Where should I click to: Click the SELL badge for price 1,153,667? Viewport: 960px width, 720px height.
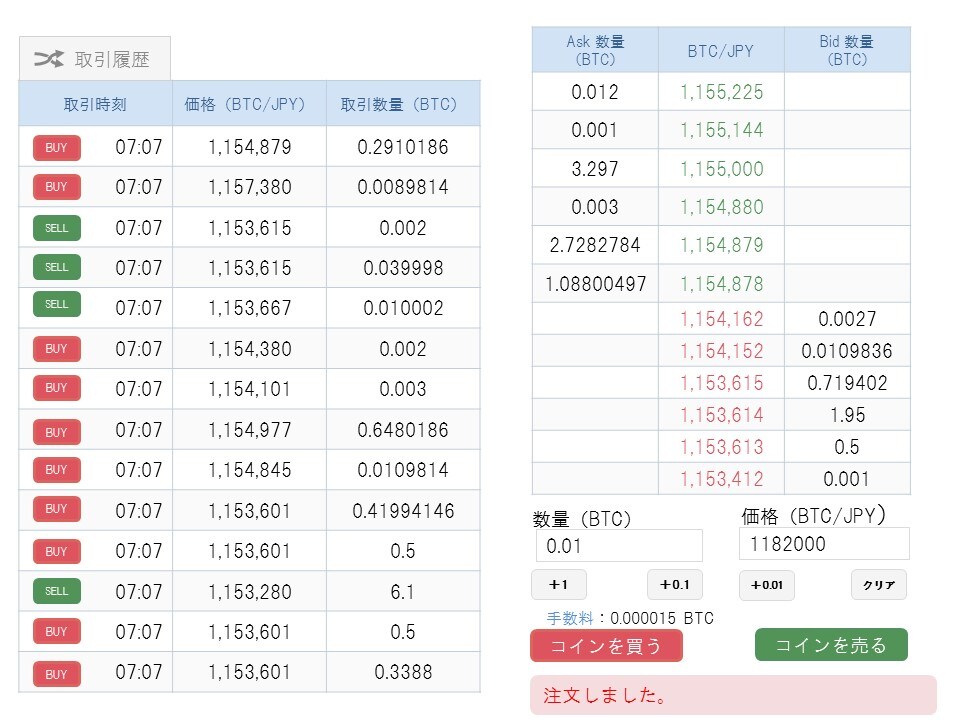pyautogui.click(x=57, y=305)
